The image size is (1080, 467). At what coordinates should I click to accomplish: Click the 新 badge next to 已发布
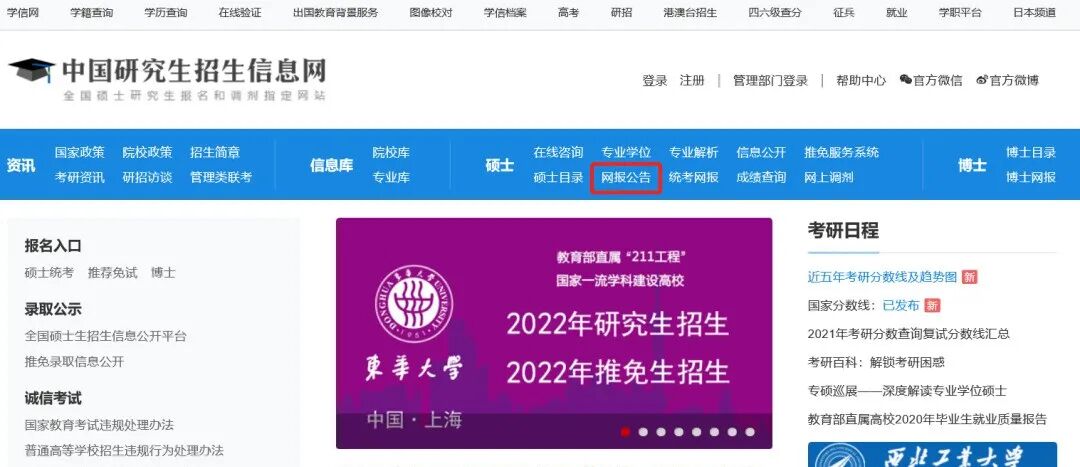click(x=932, y=305)
